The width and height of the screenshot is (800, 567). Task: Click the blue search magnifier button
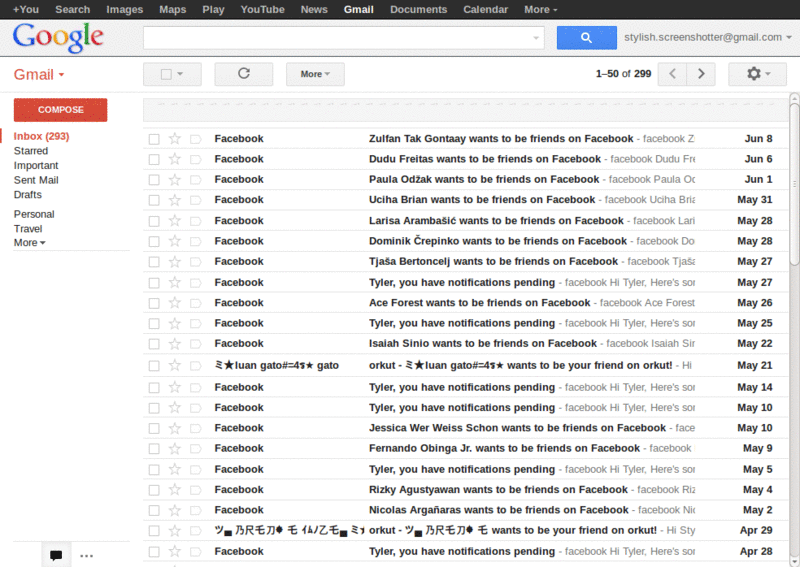coord(586,38)
